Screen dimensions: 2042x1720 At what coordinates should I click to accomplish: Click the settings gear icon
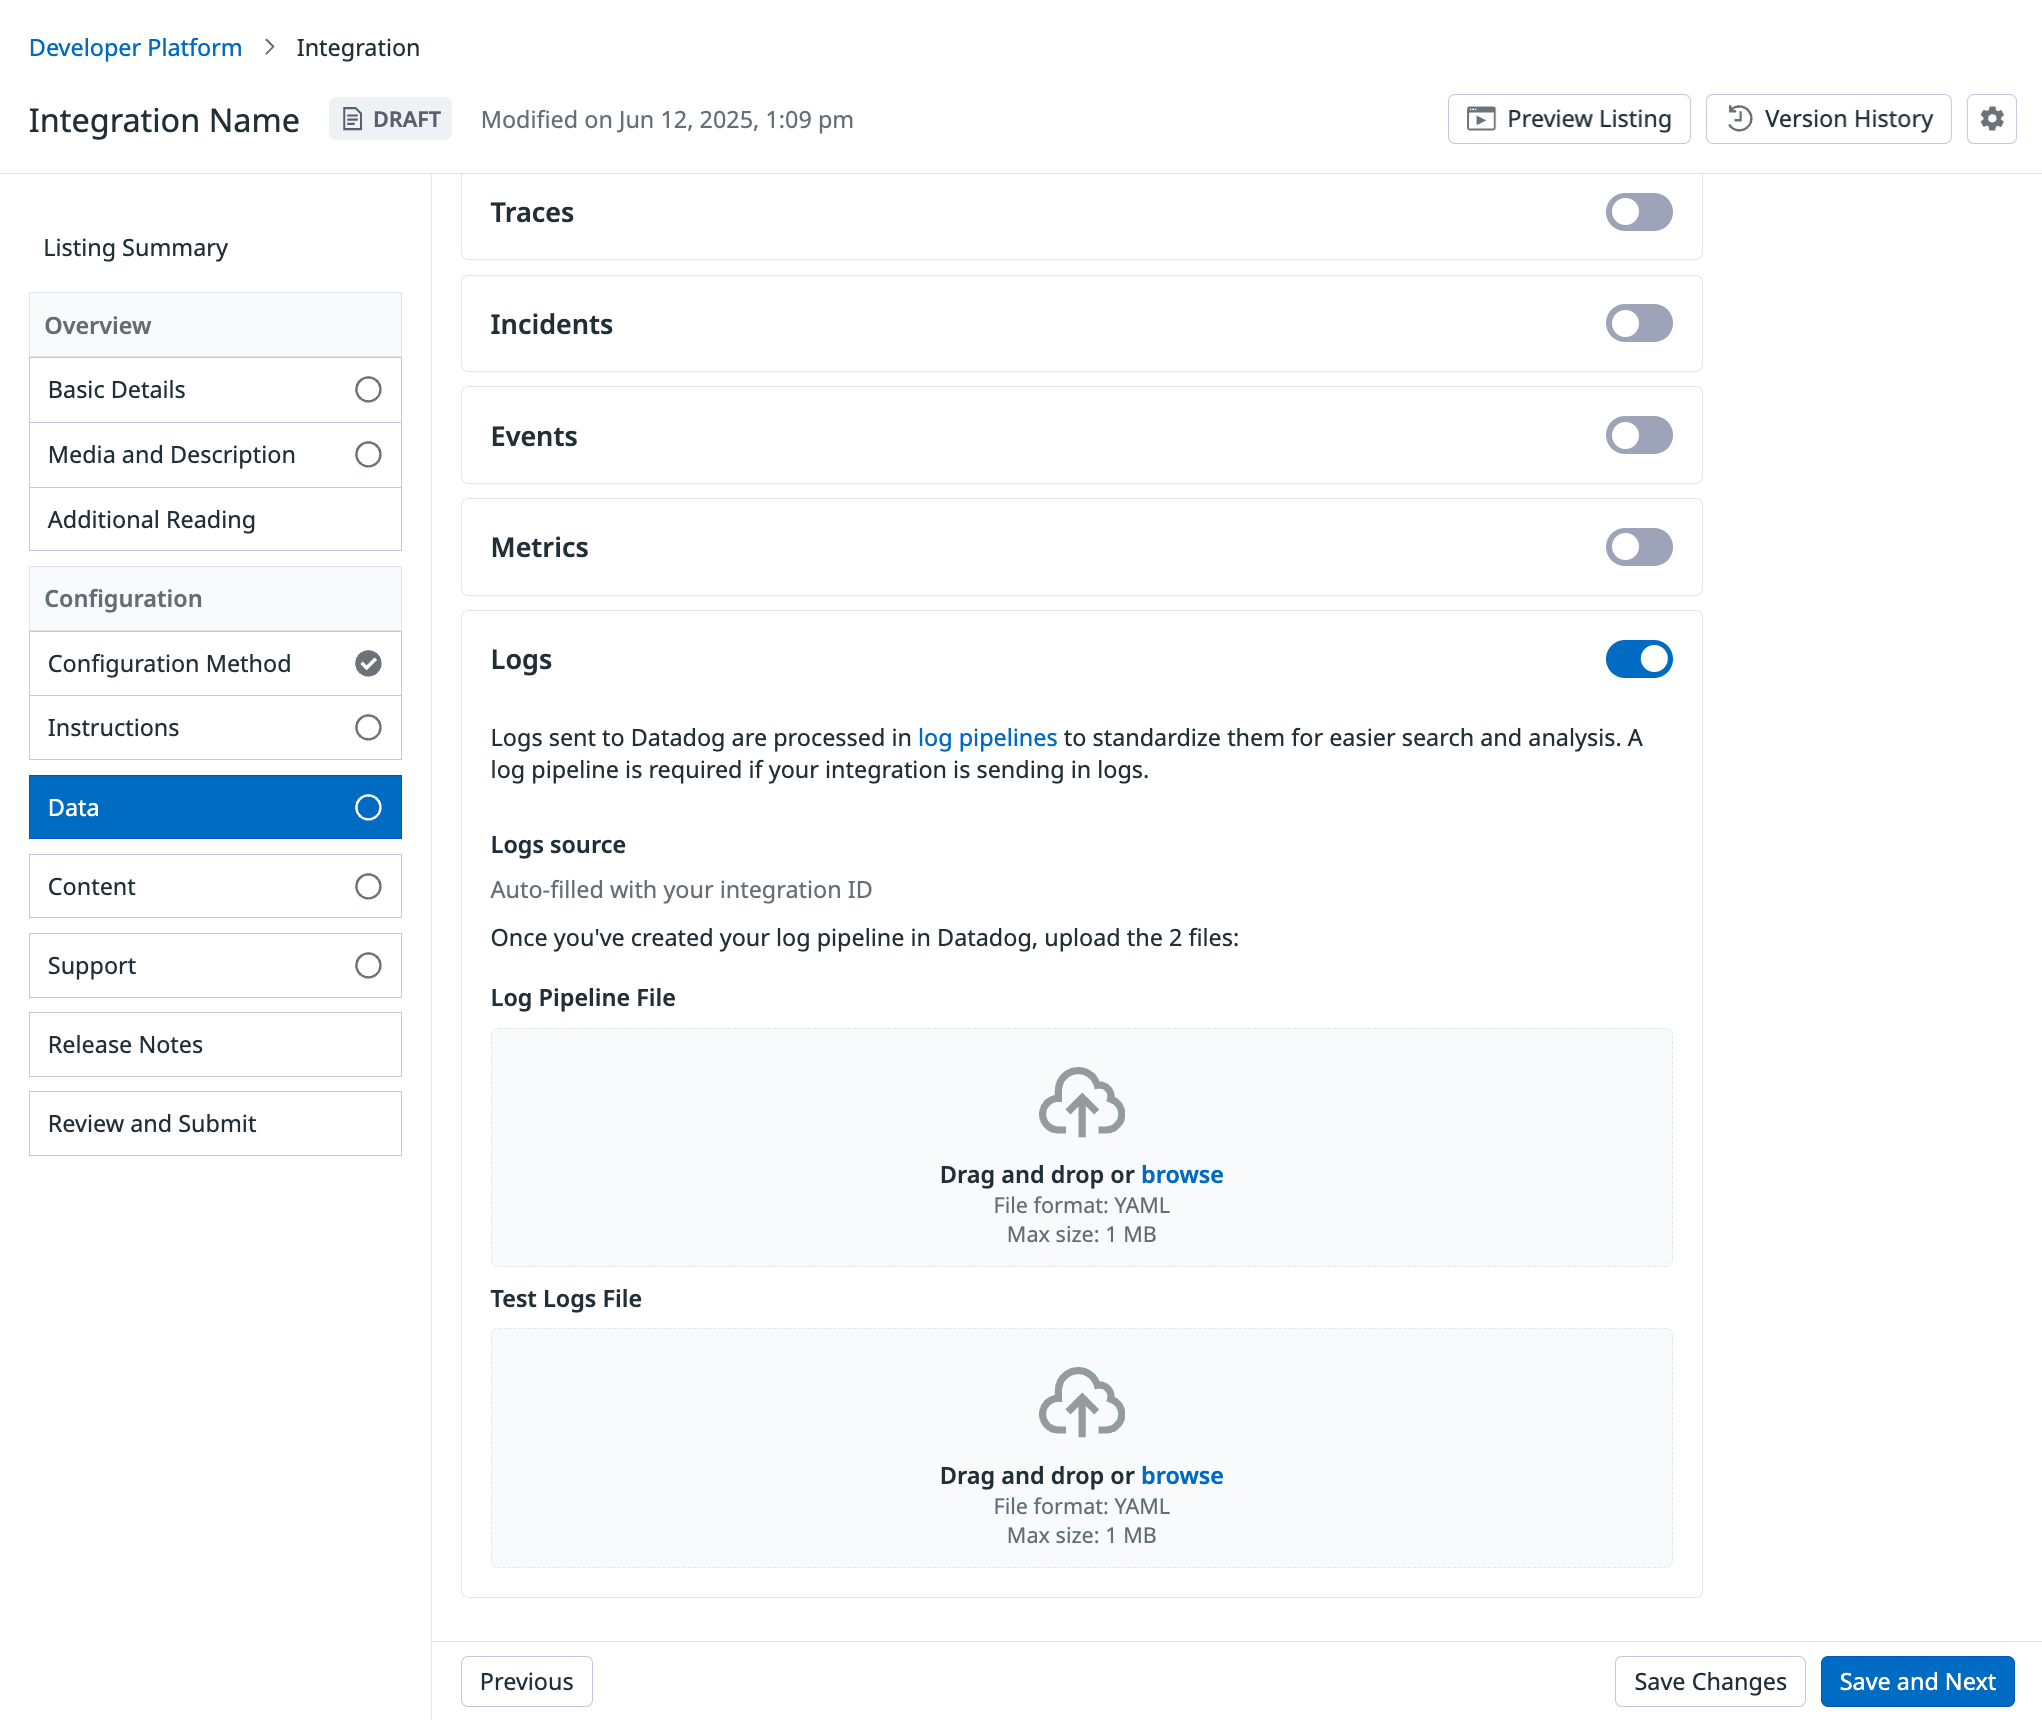coord(1991,119)
